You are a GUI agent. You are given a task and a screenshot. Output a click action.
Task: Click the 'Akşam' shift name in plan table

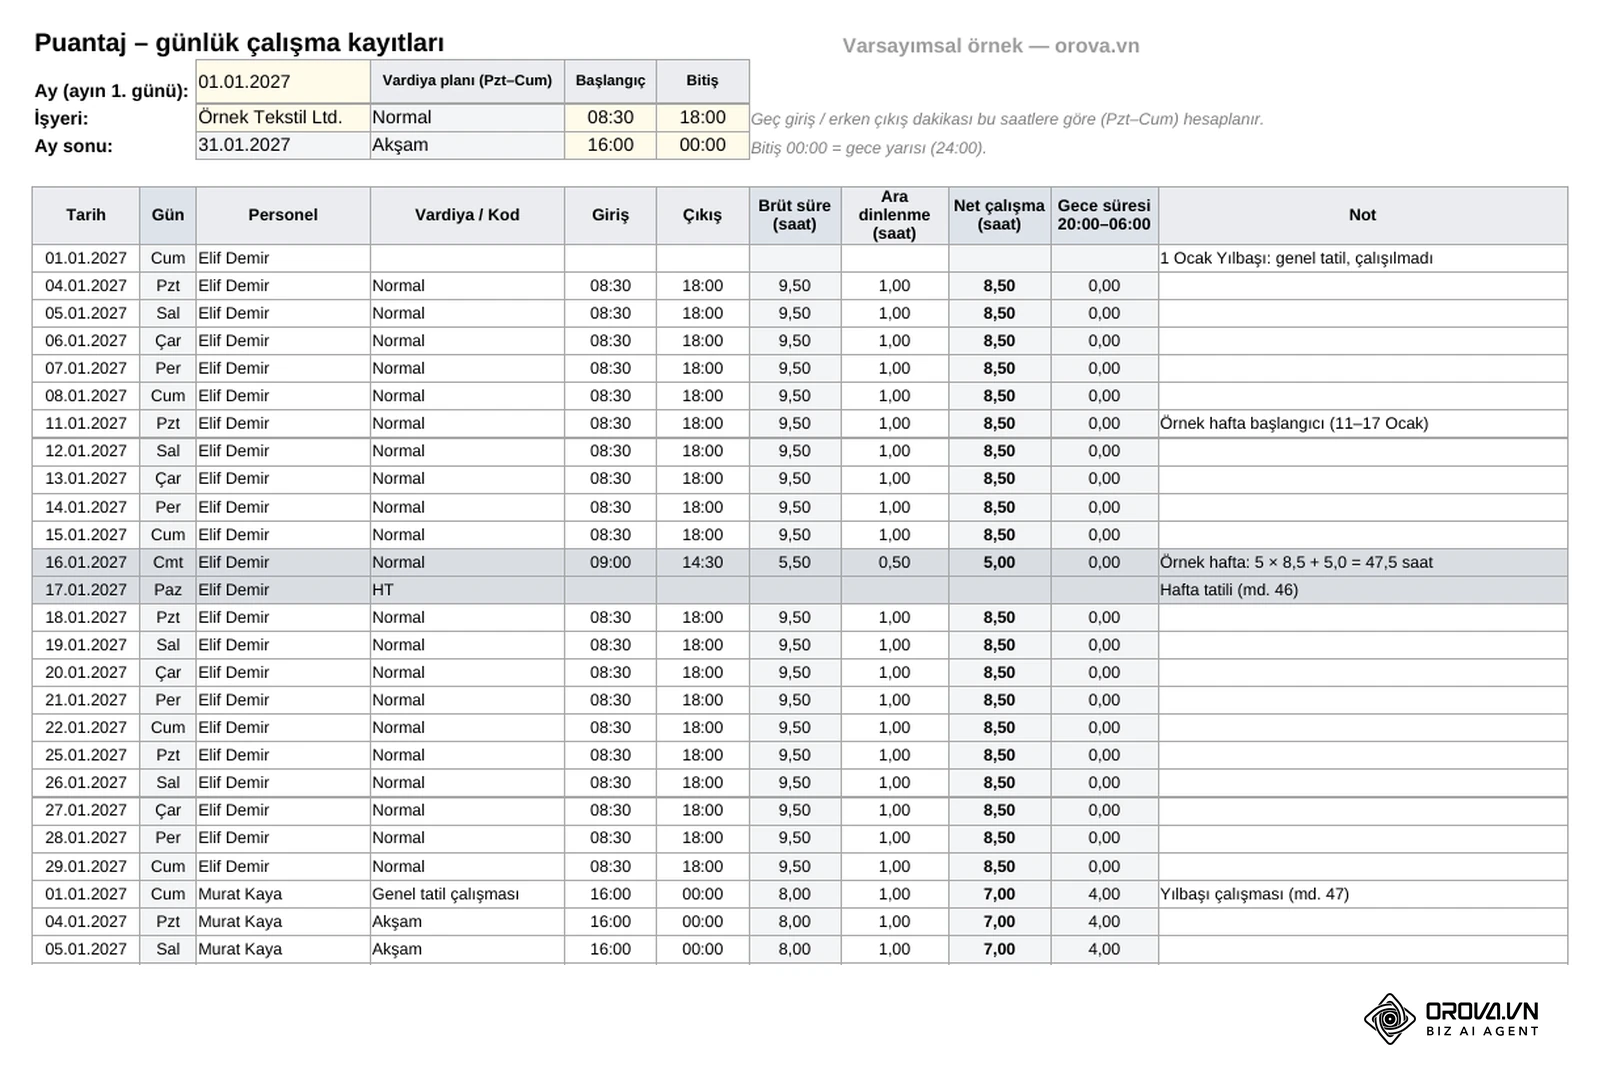click(467, 145)
